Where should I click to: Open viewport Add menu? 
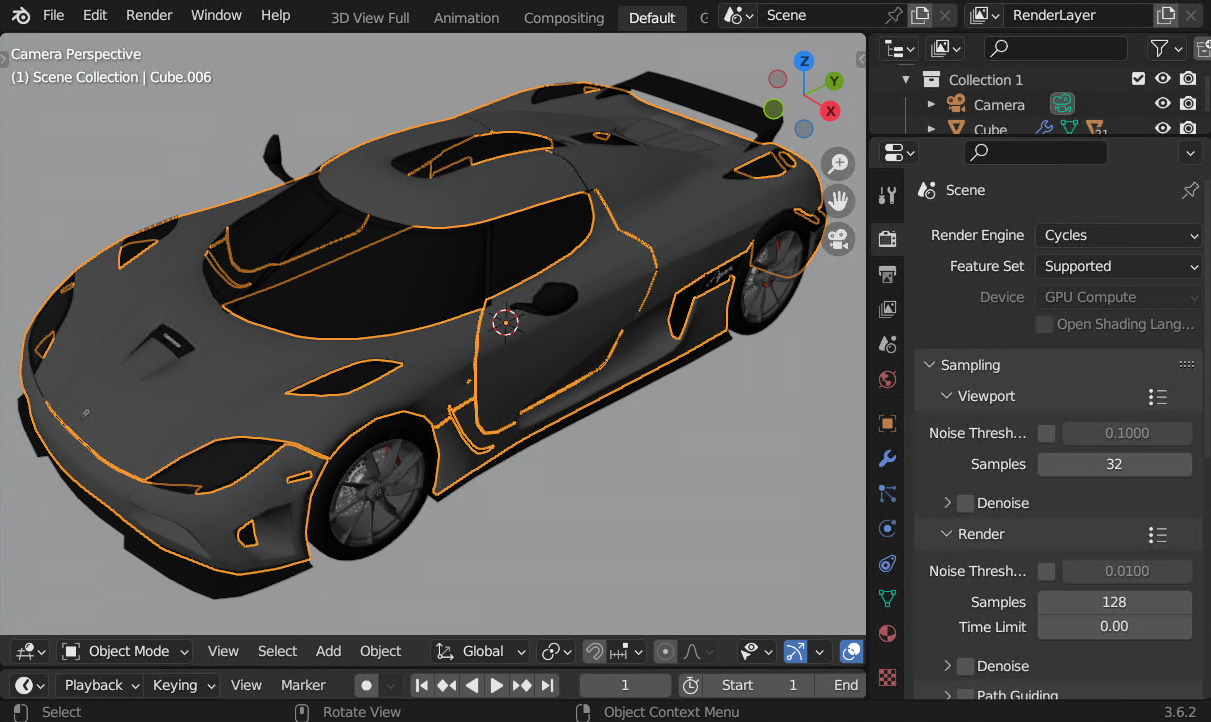[x=329, y=651]
